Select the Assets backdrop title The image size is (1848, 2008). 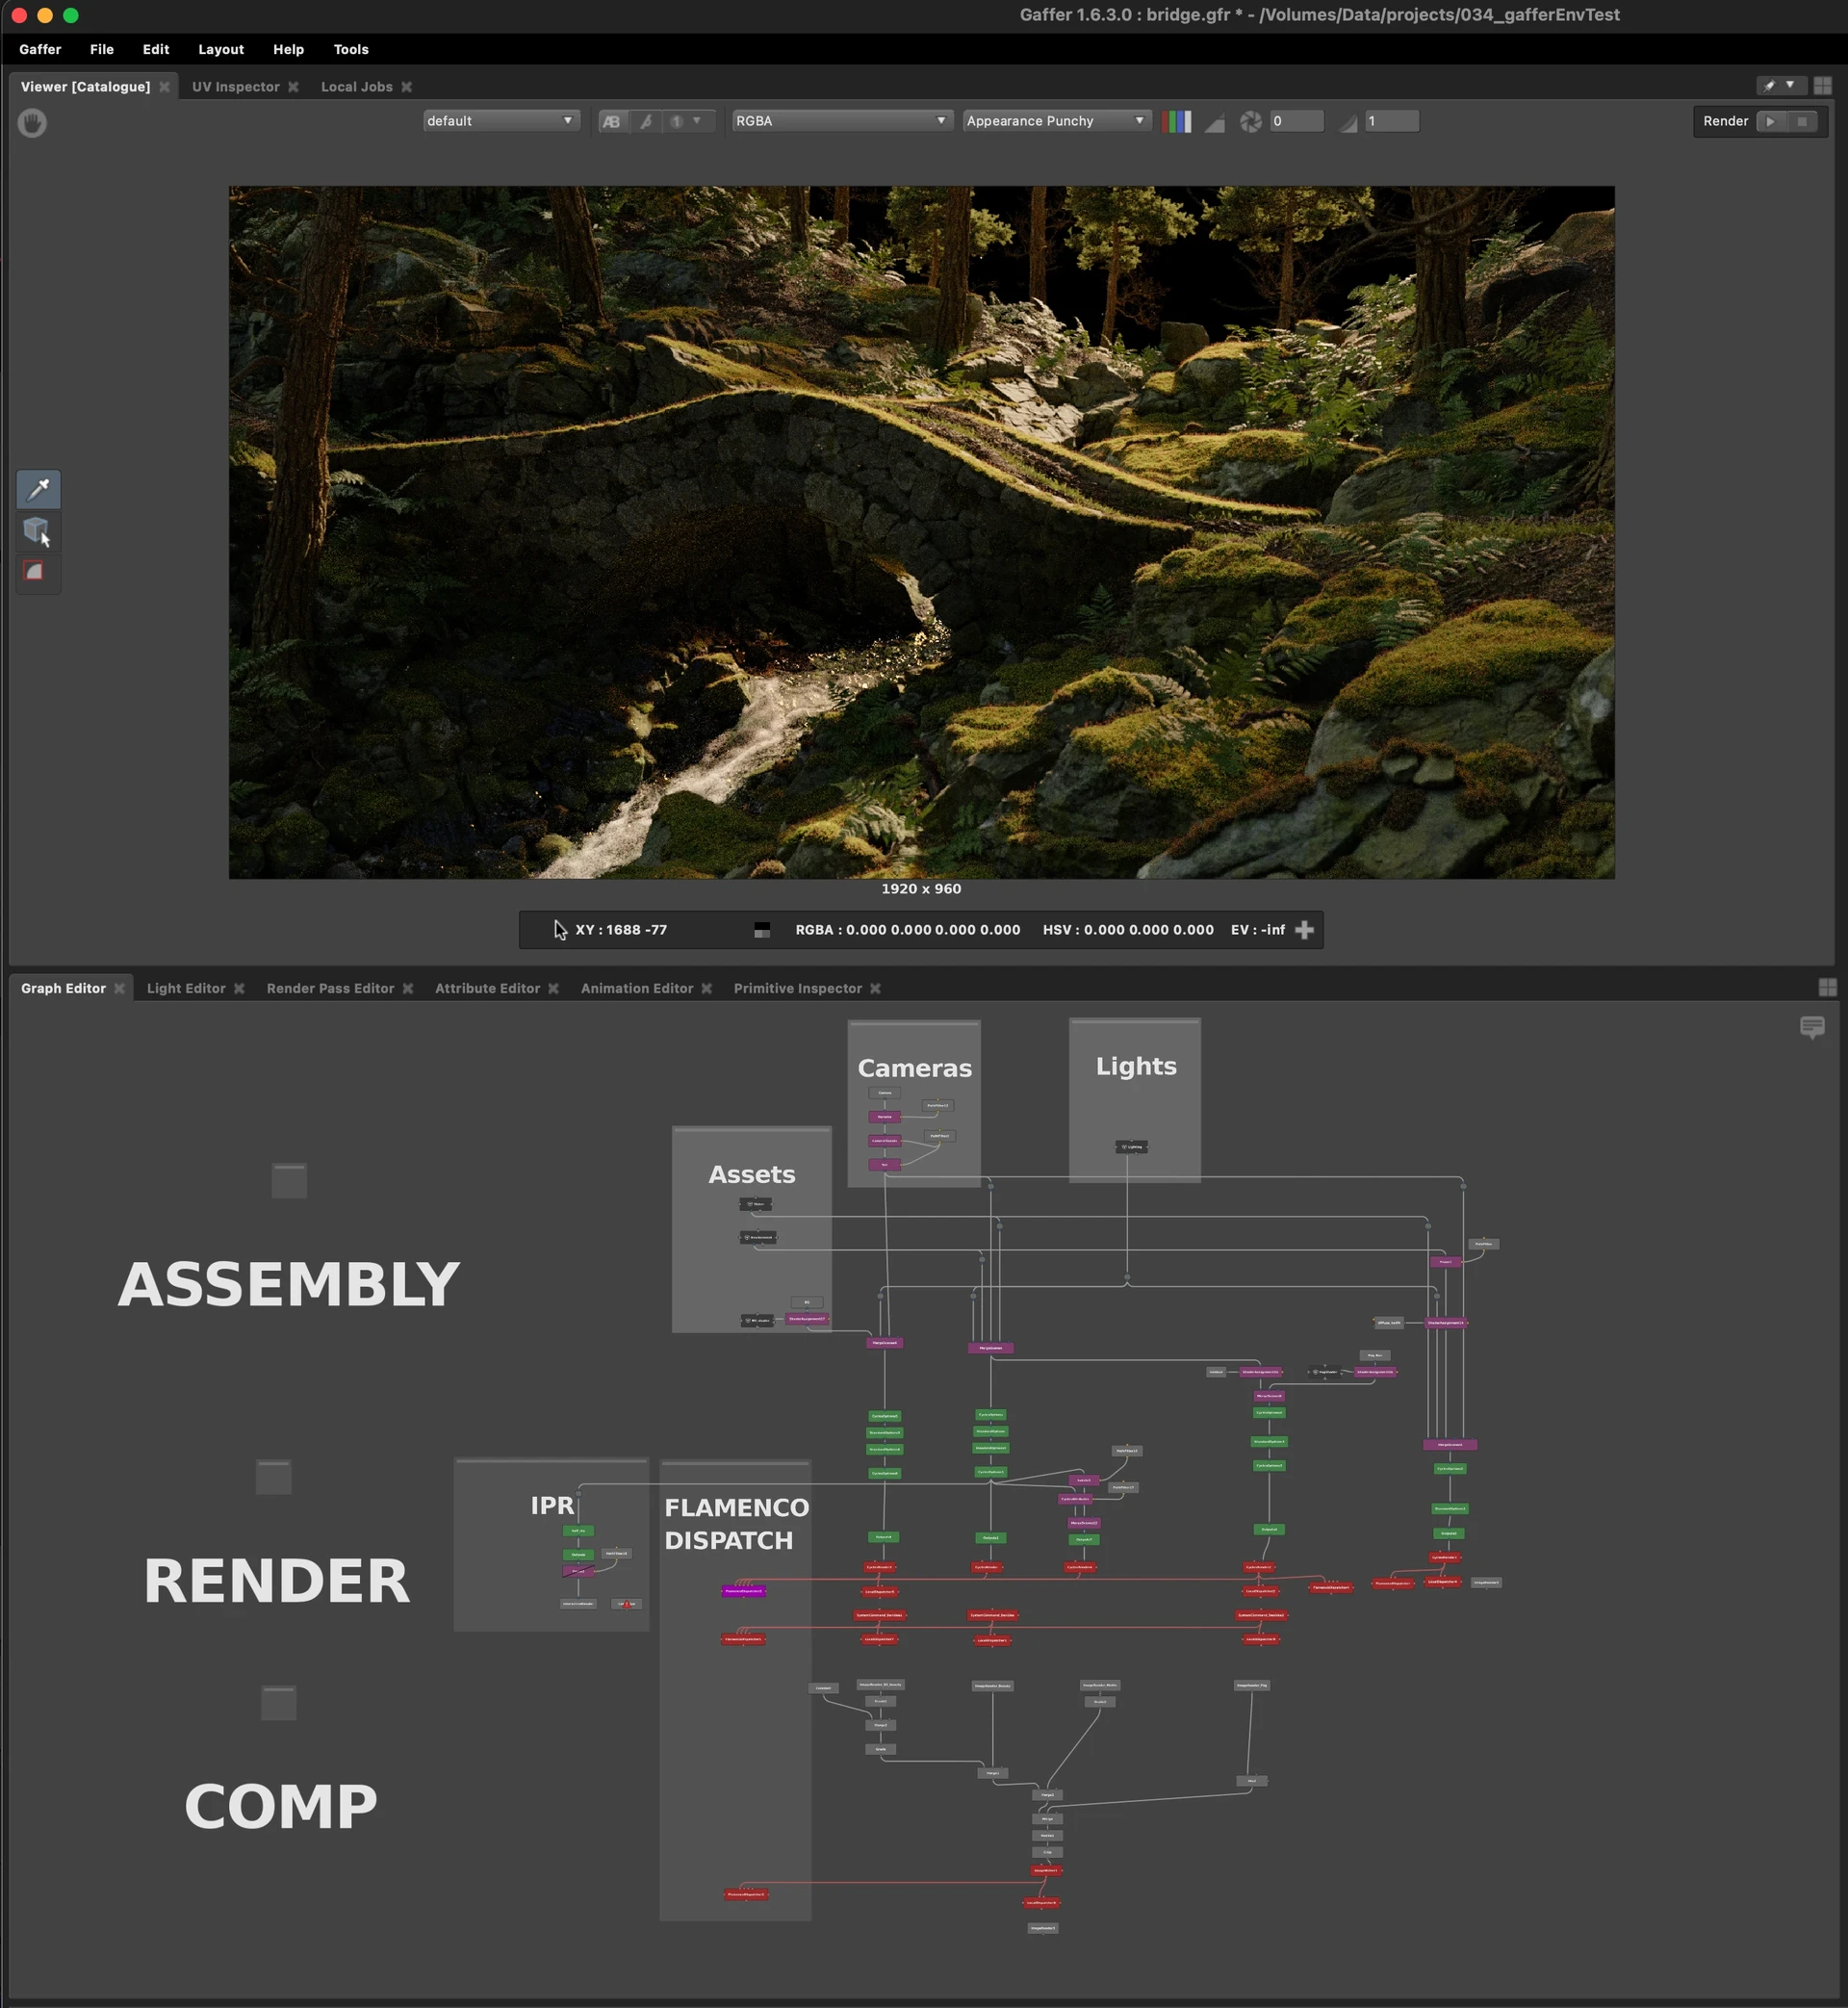tap(752, 1174)
